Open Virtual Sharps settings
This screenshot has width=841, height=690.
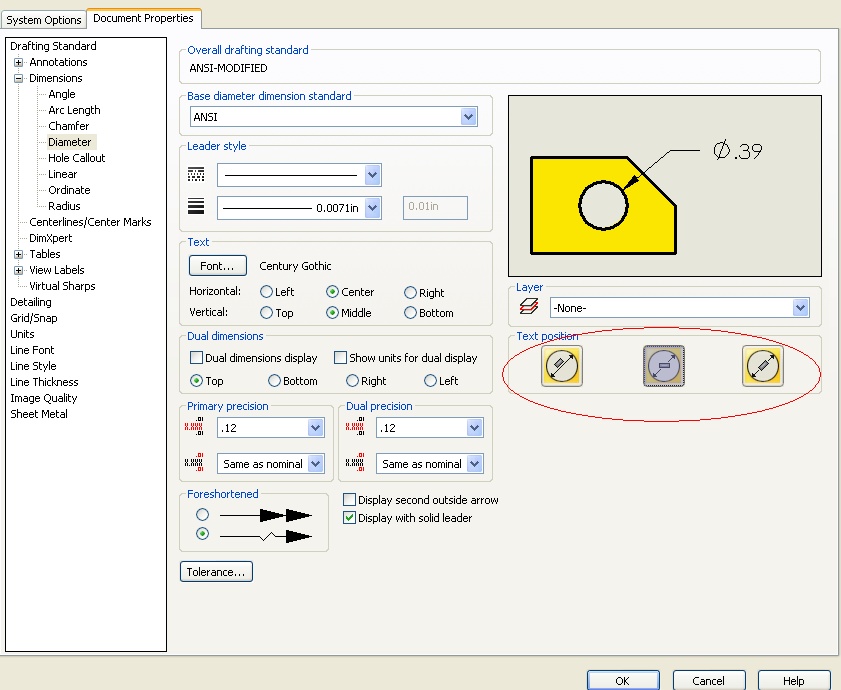62,286
